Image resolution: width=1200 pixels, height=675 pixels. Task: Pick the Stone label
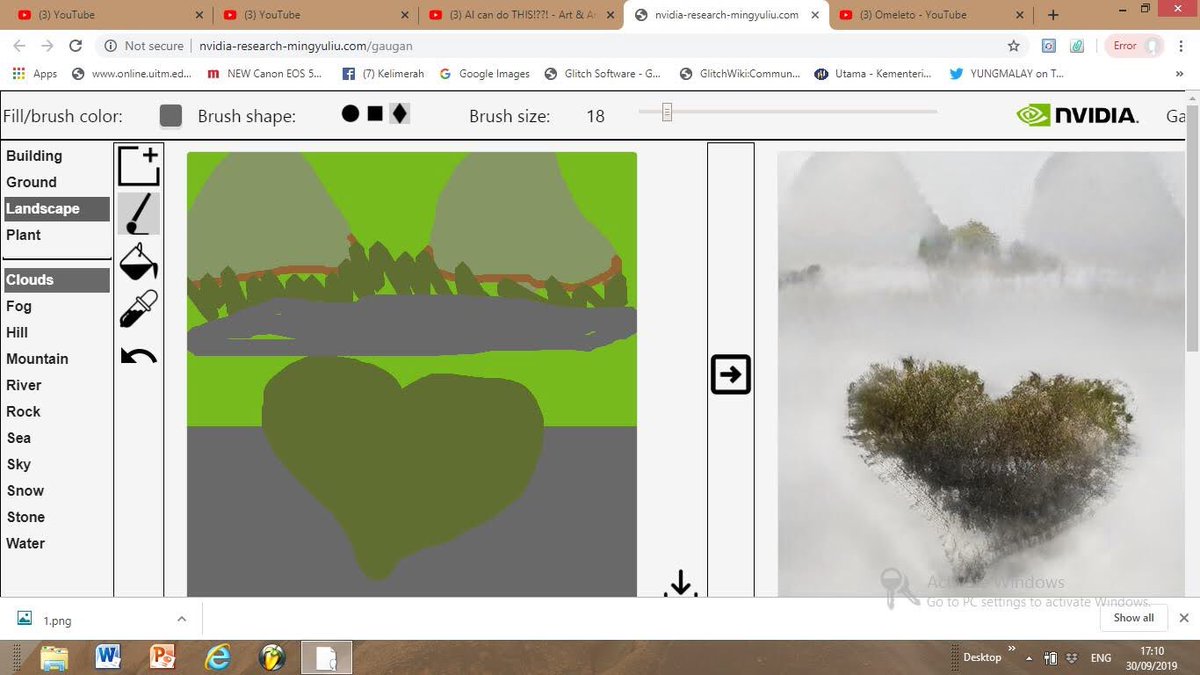click(26, 517)
